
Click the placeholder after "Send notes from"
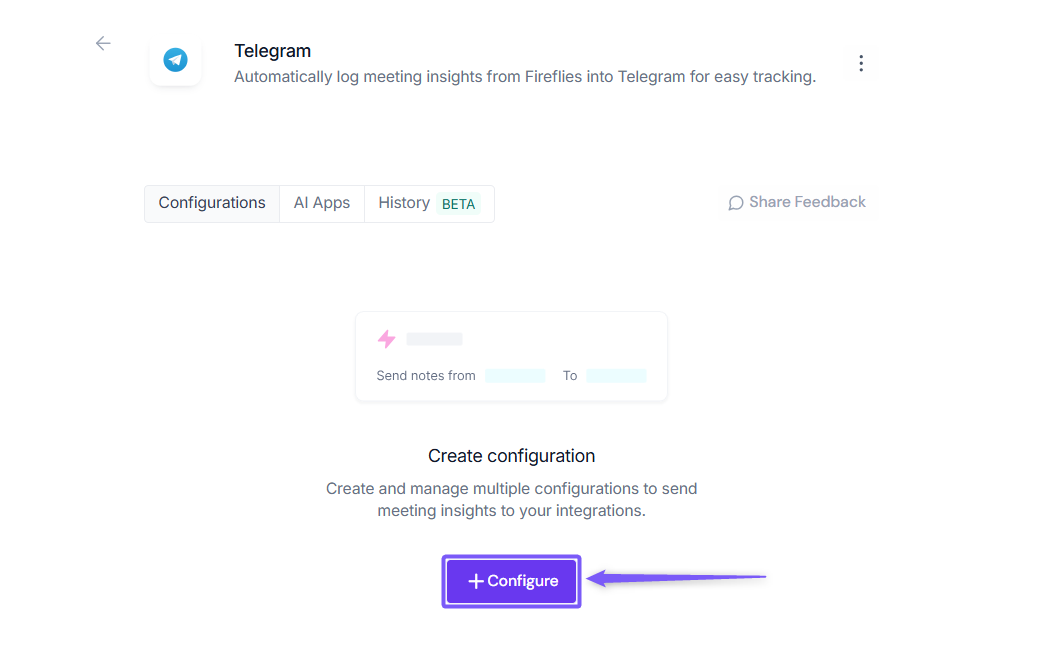point(515,376)
